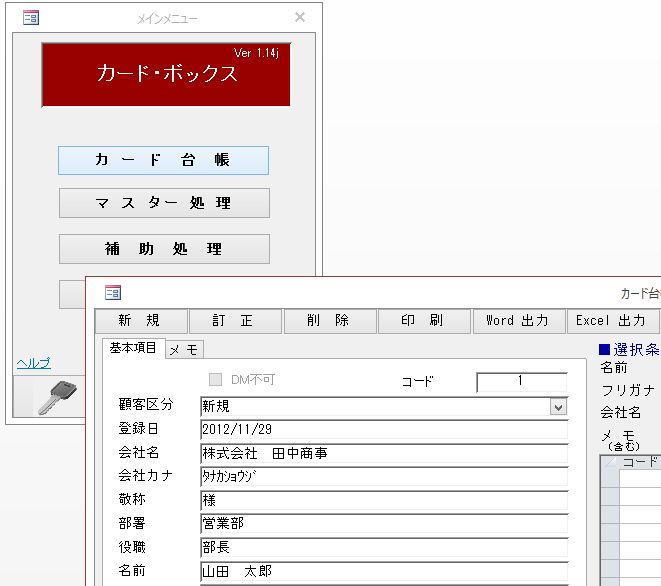
Task: Switch to the メモ tab
Action: pos(185,350)
